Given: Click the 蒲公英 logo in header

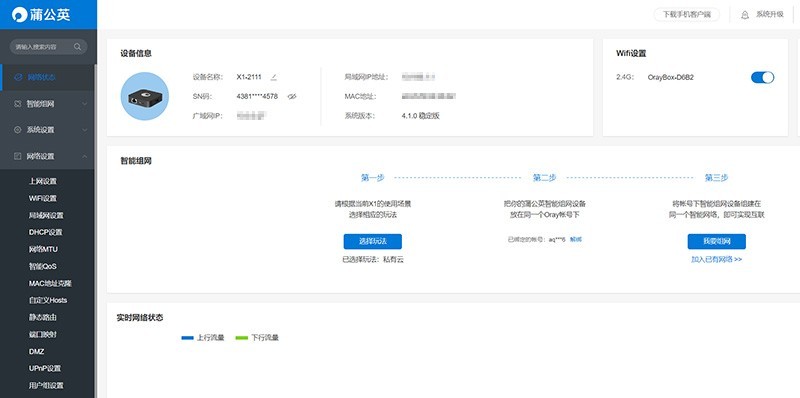Looking at the screenshot, I should [x=41, y=14].
